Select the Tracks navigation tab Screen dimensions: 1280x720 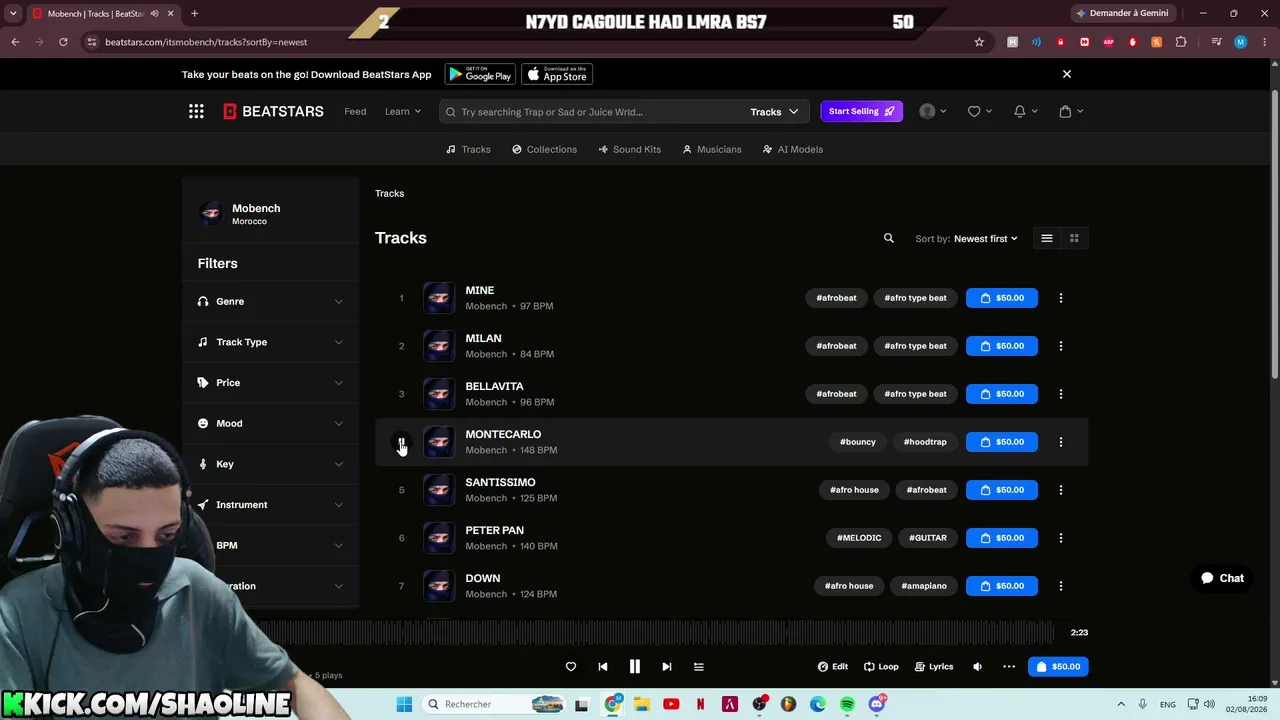coord(468,149)
